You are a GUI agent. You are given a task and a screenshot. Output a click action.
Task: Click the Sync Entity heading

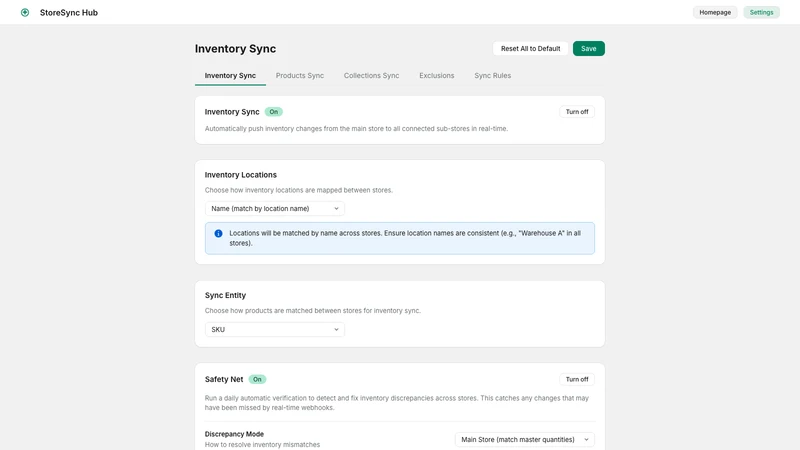(x=225, y=295)
